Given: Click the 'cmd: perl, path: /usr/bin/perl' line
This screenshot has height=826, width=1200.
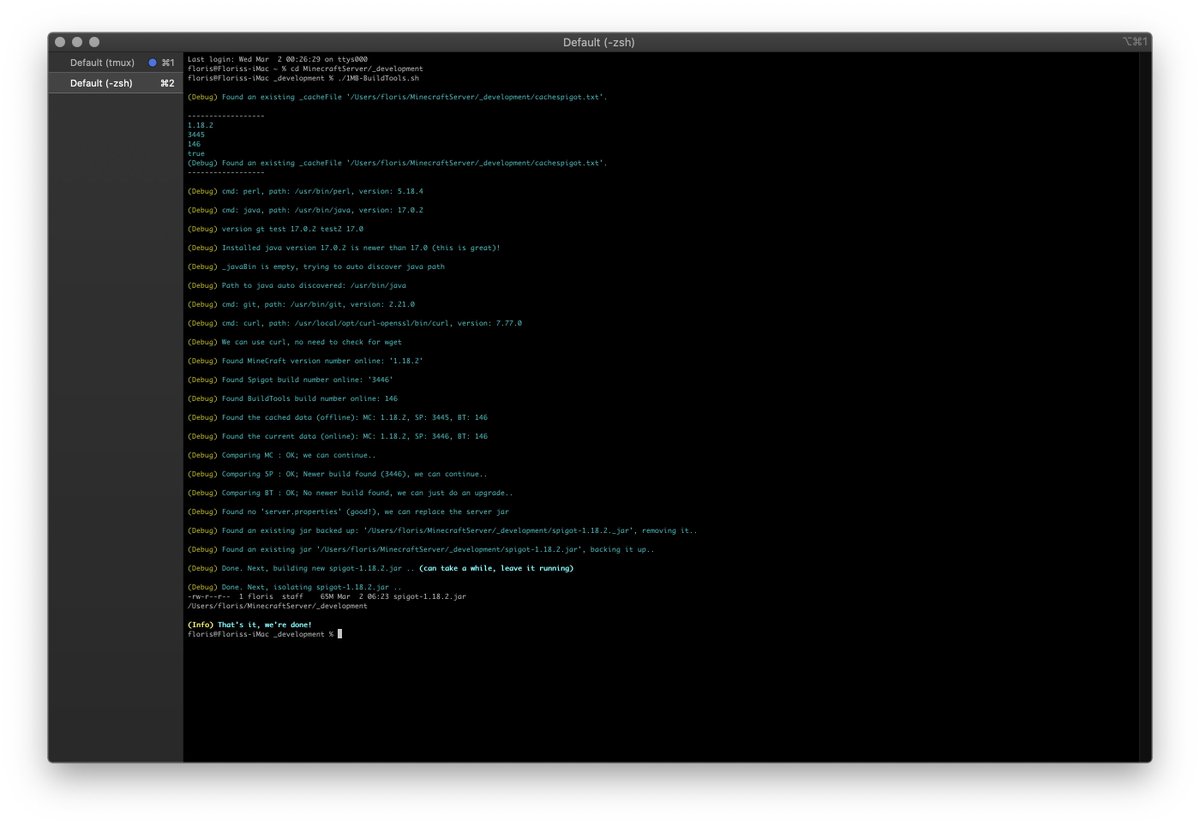Looking at the screenshot, I should point(305,191).
